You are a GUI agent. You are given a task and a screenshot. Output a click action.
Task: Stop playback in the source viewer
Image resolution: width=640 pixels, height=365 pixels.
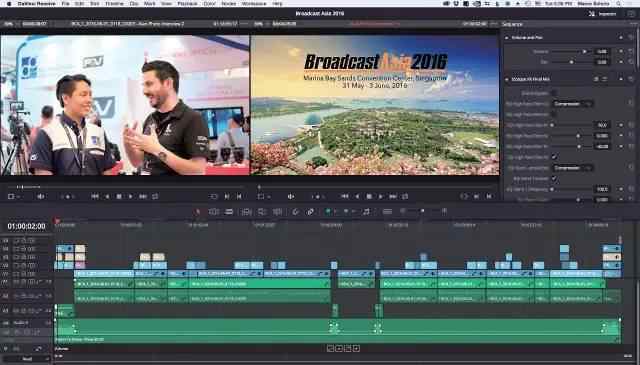[119, 197]
